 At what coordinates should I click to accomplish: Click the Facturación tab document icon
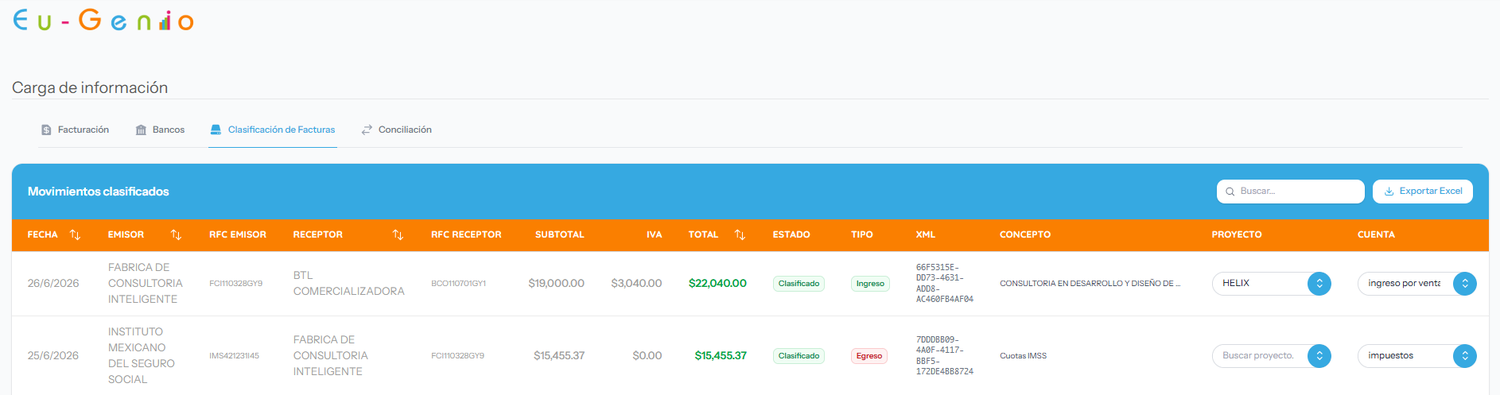pyautogui.click(x=46, y=130)
